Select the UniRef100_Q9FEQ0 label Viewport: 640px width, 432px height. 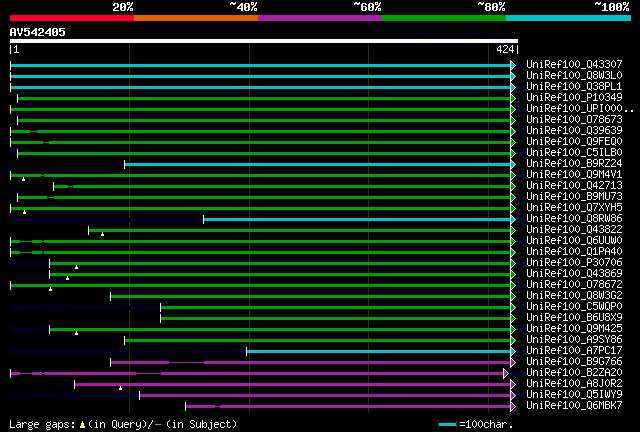tap(574, 141)
